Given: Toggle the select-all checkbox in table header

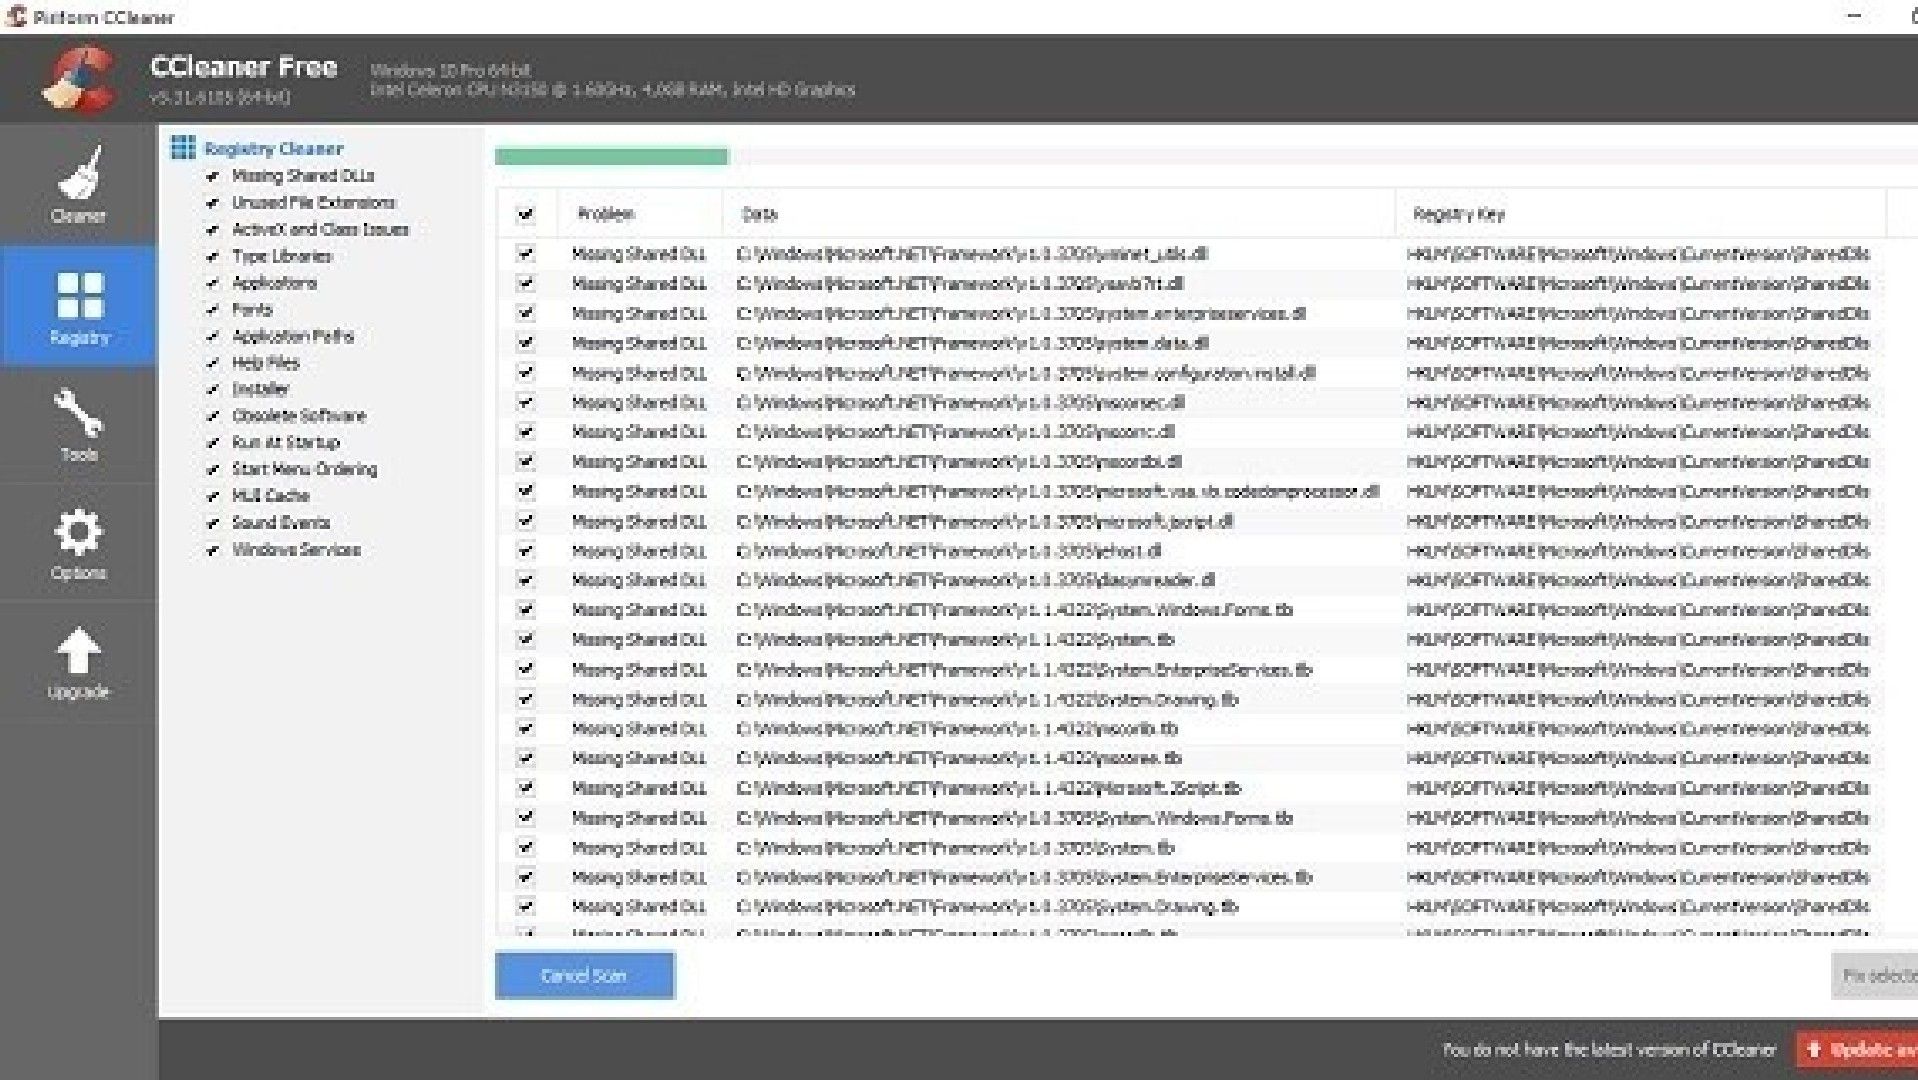Looking at the screenshot, I should point(526,213).
